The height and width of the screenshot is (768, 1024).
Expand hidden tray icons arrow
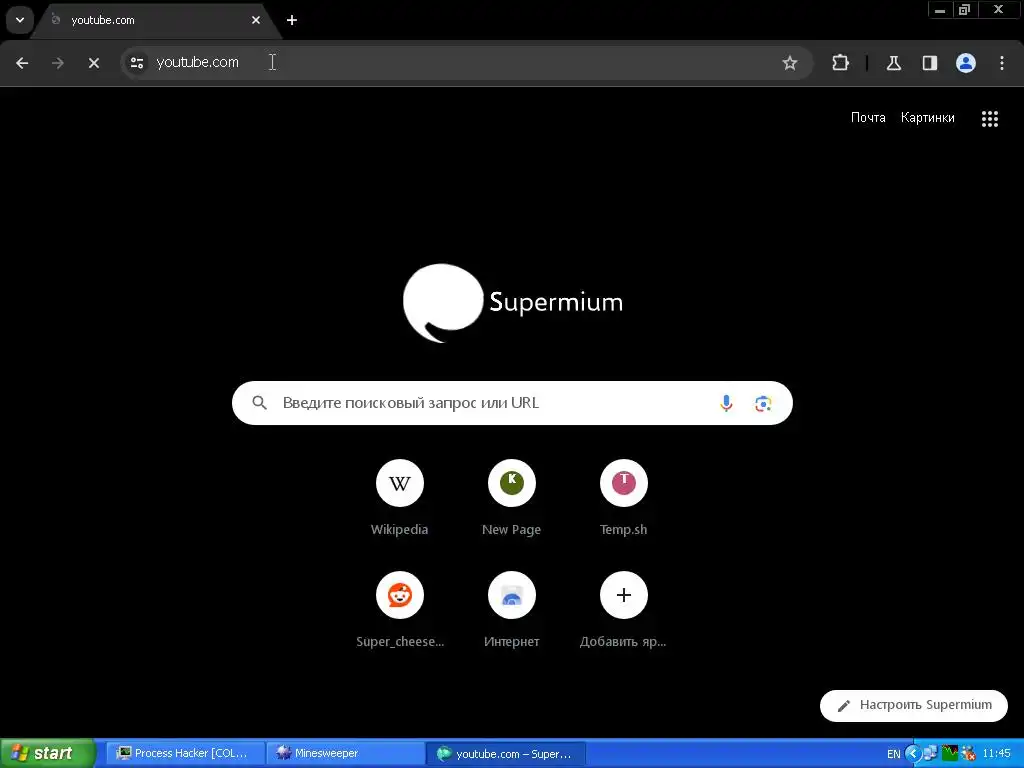pyautogui.click(x=912, y=754)
